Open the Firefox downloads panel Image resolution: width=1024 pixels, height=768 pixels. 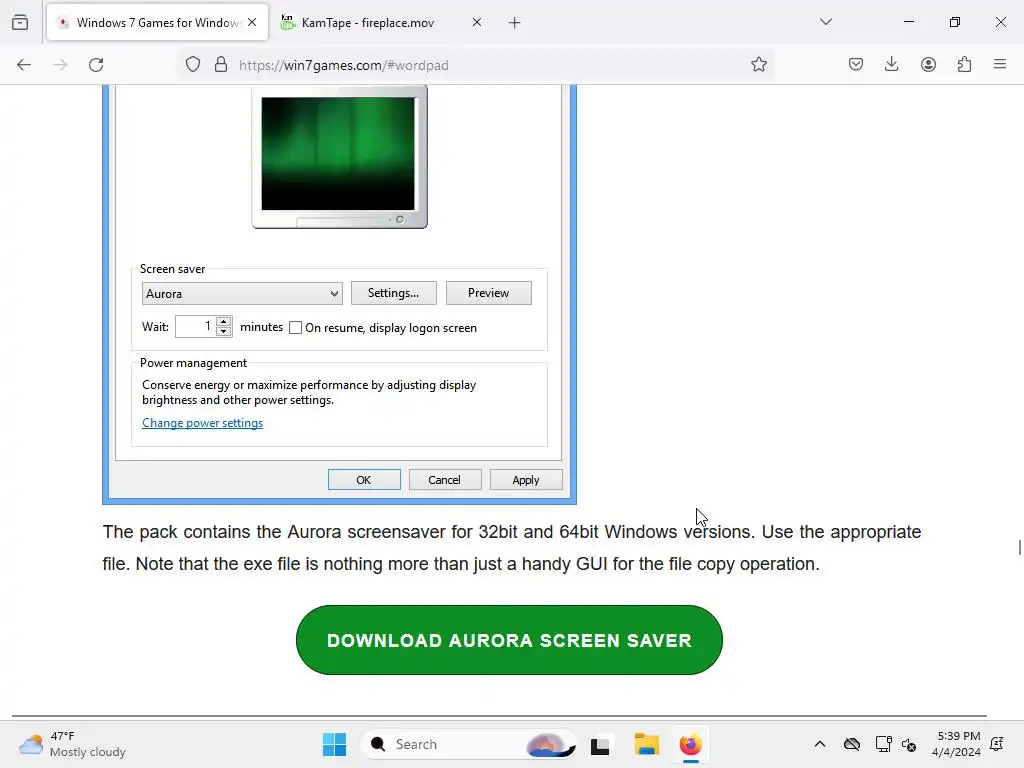(891, 65)
